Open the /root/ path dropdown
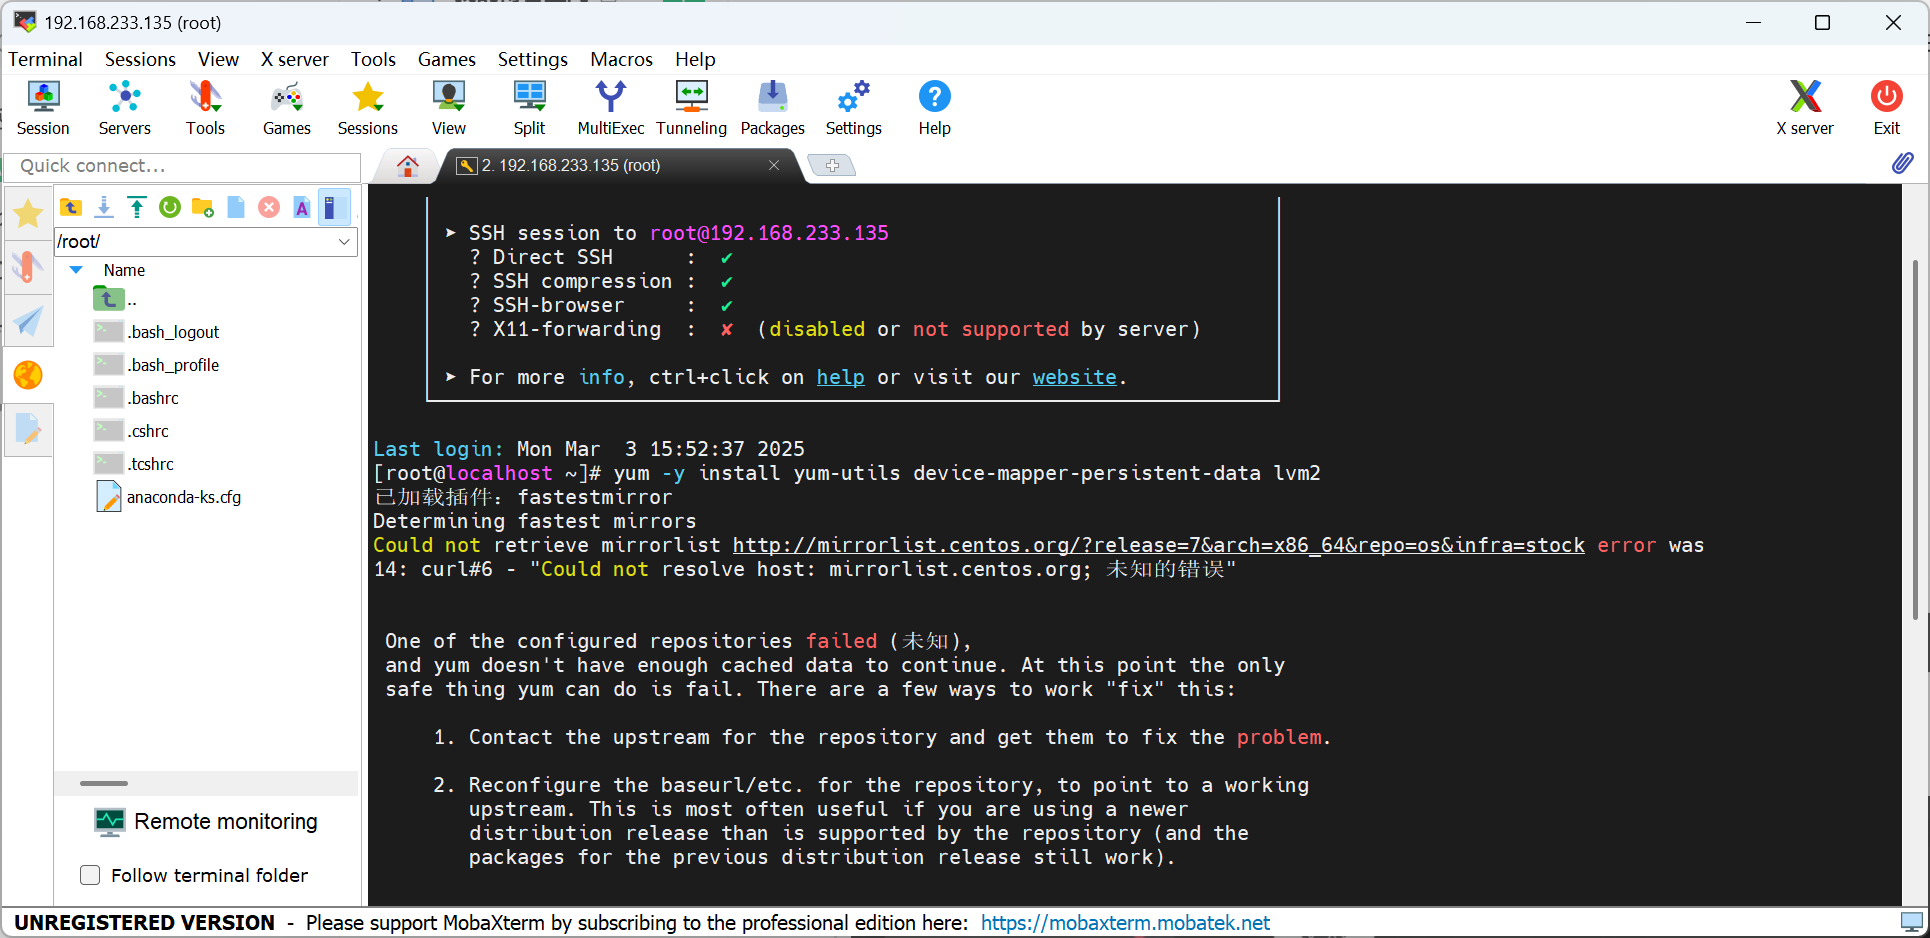 click(344, 241)
